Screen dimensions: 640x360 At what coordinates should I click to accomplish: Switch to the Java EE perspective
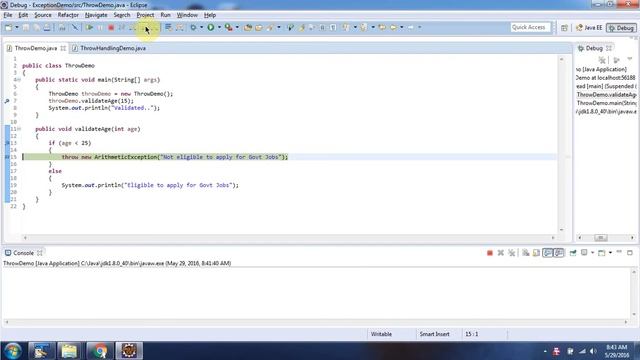[589, 28]
